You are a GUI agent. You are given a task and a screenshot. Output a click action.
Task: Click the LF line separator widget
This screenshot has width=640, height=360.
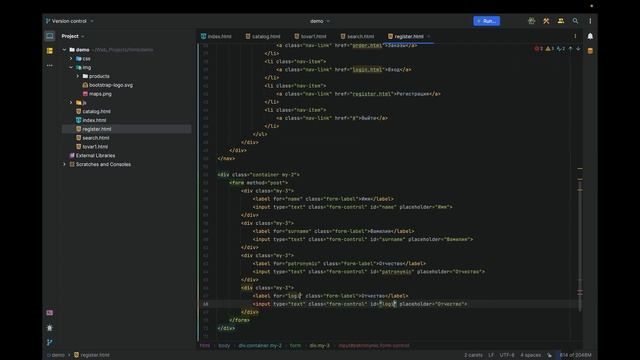click(x=491, y=355)
